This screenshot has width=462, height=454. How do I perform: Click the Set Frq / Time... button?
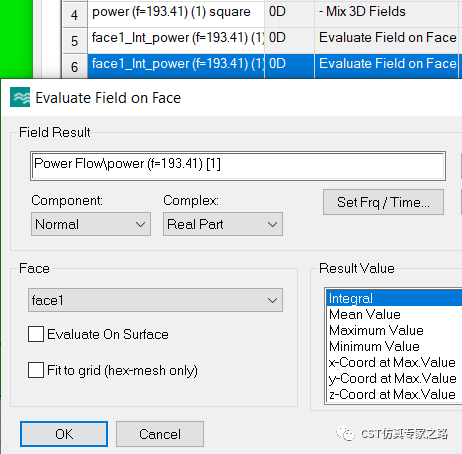click(383, 202)
